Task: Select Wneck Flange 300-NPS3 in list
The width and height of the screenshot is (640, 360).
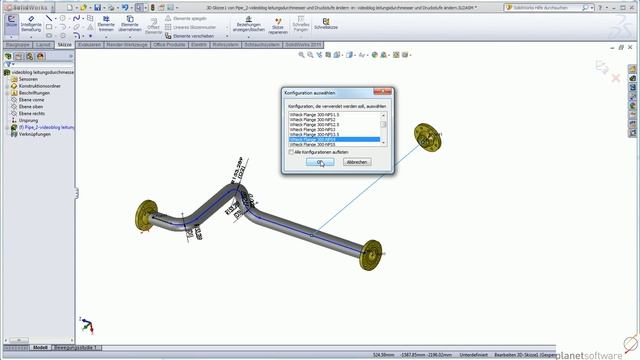Action: pyautogui.click(x=313, y=130)
